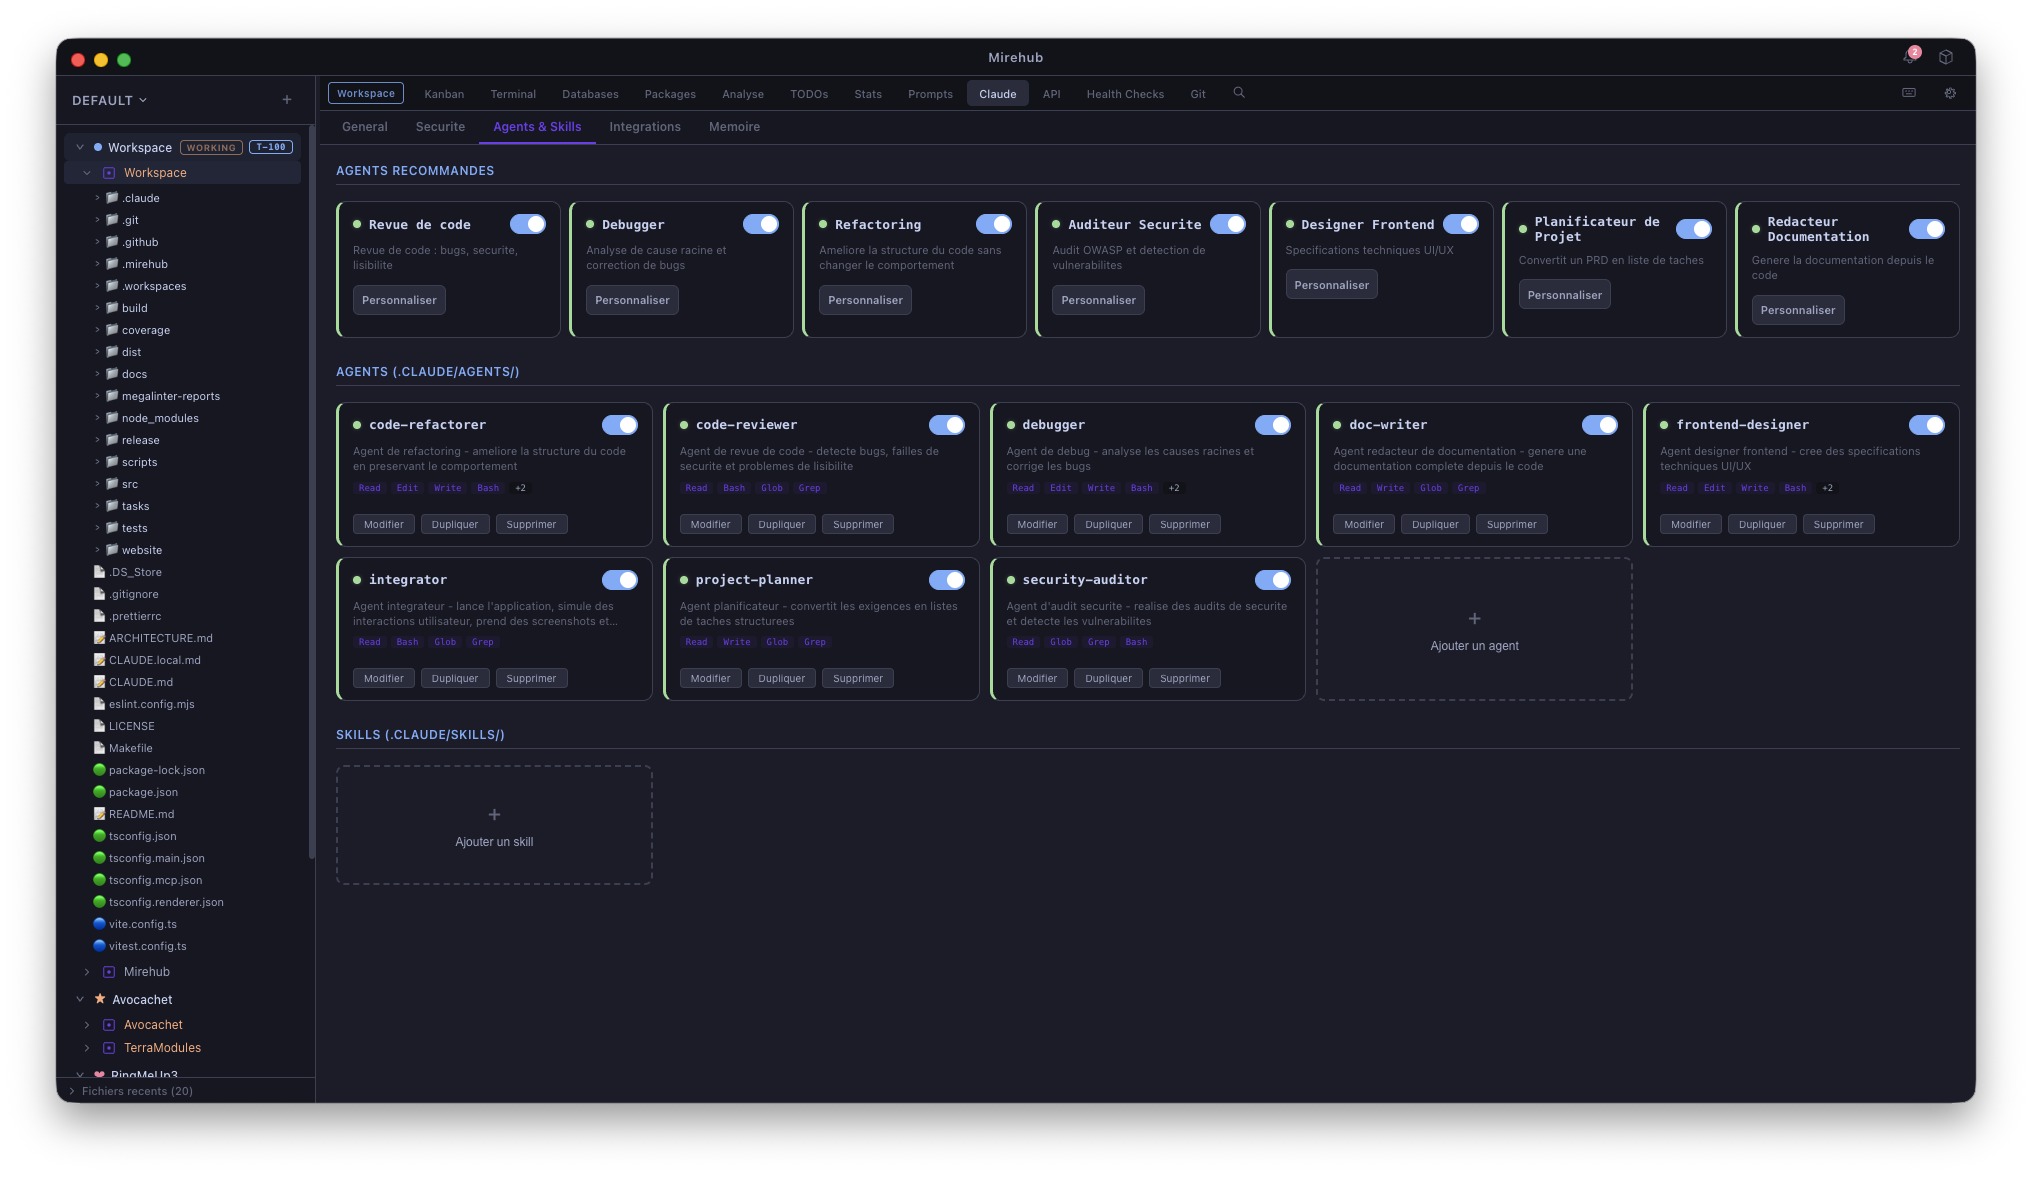Open the Integrations sub-tab
The height and width of the screenshot is (1177, 2032).
tap(644, 127)
